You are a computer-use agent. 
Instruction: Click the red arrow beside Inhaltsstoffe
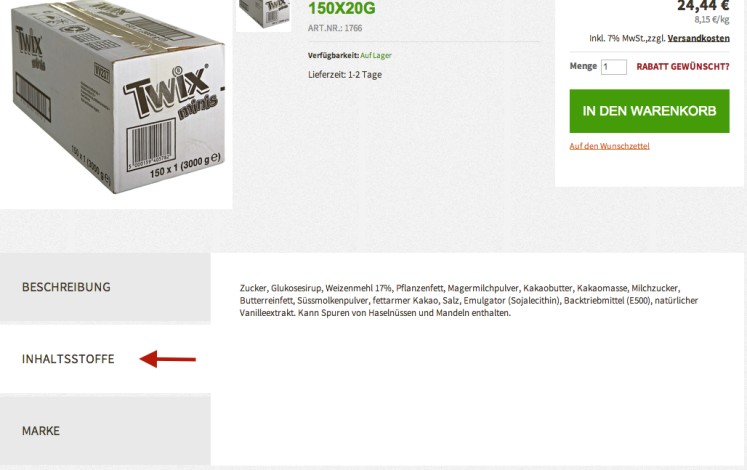(x=168, y=359)
